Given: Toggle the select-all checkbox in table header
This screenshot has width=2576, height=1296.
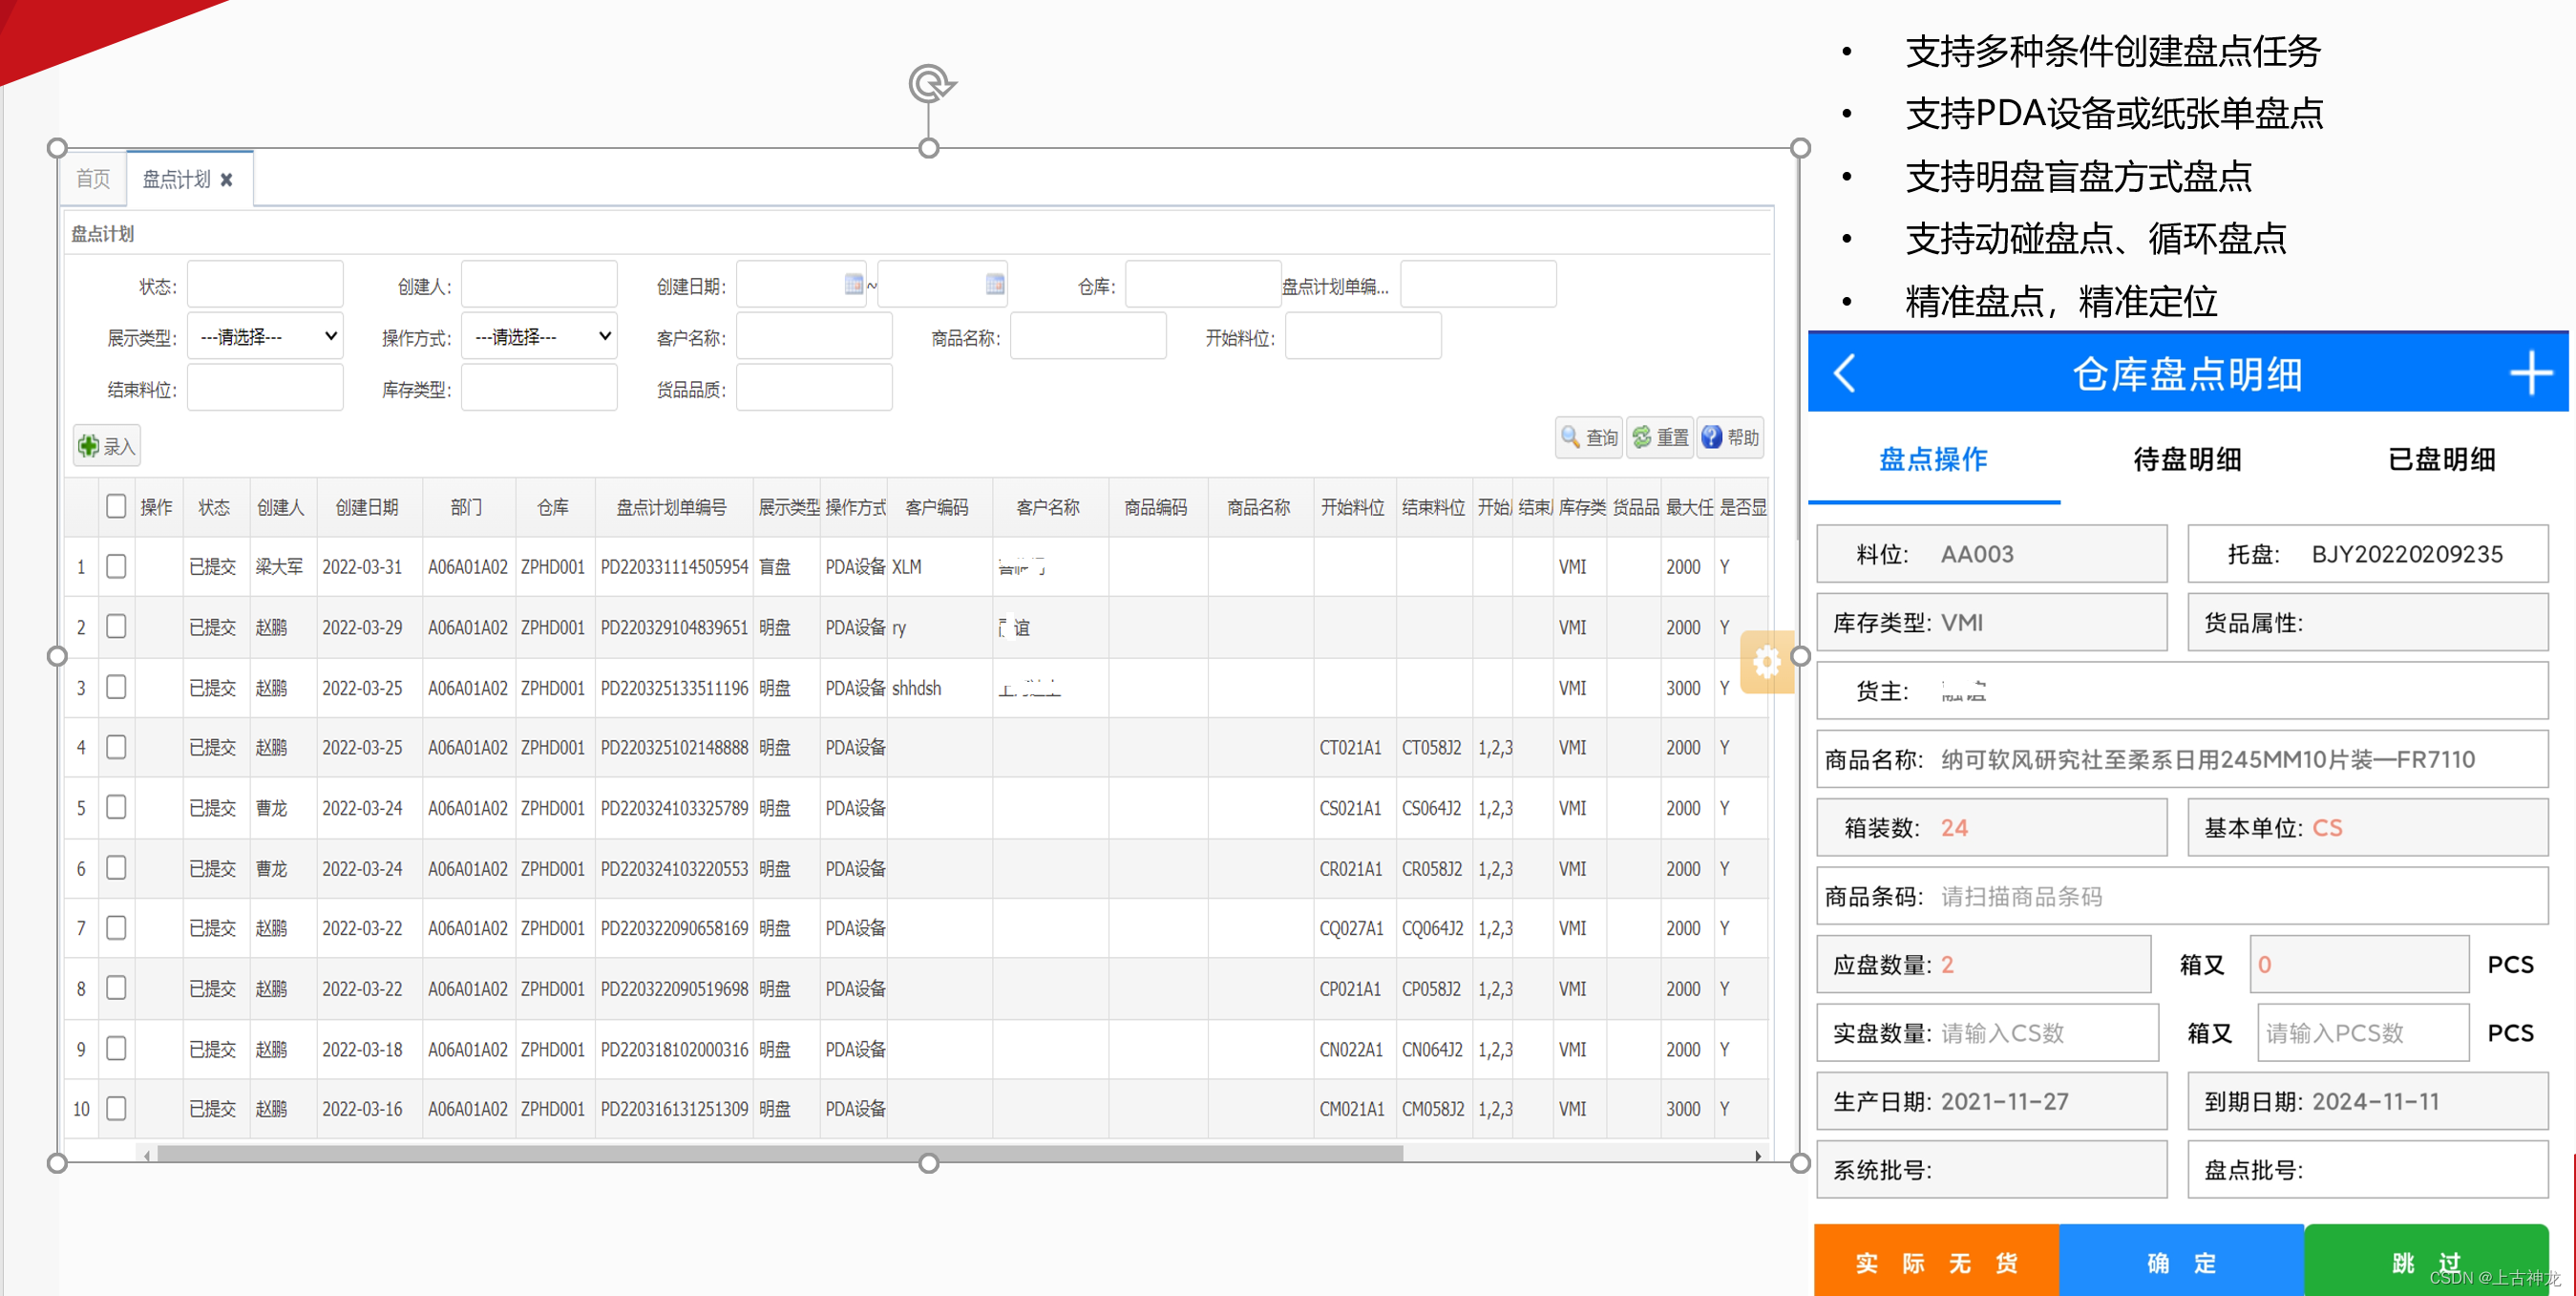Looking at the screenshot, I should click(116, 506).
